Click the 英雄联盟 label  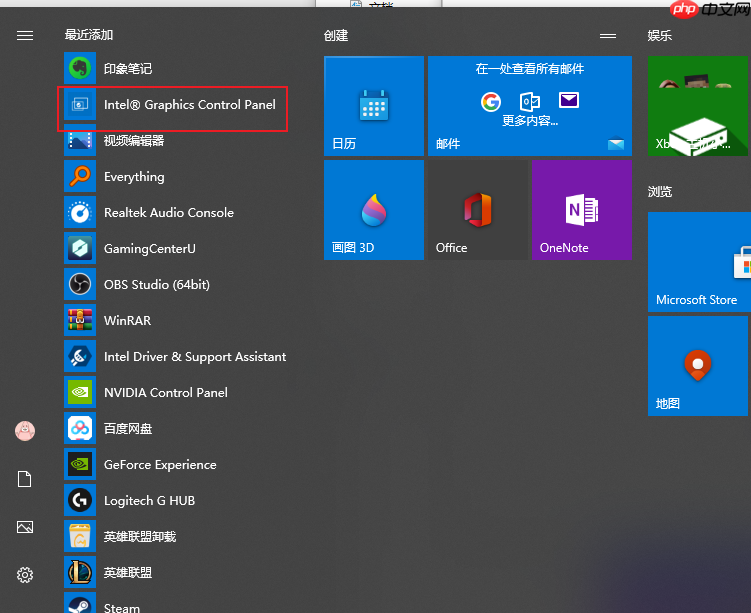point(128,572)
